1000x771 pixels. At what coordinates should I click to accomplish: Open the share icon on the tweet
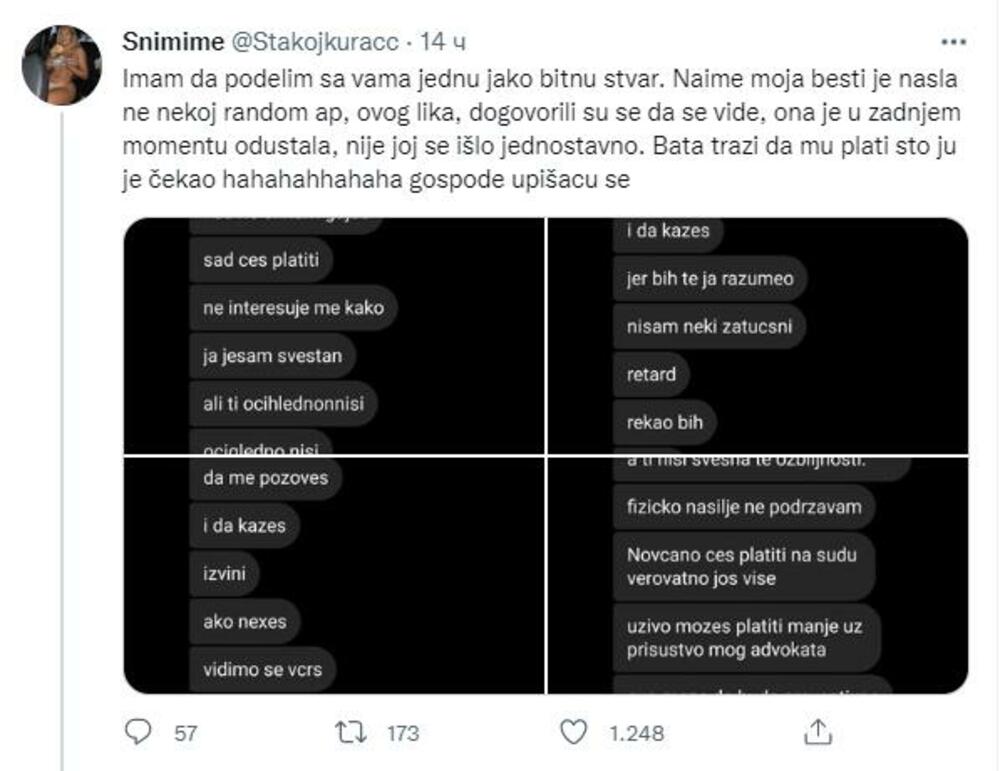click(820, 731)
